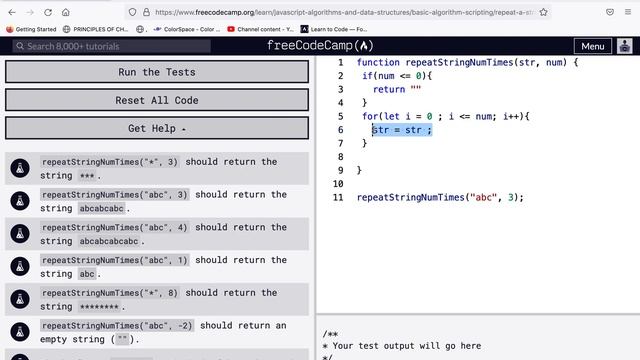Click the flask icon for the "abc", 1 test

pos(20,267)
